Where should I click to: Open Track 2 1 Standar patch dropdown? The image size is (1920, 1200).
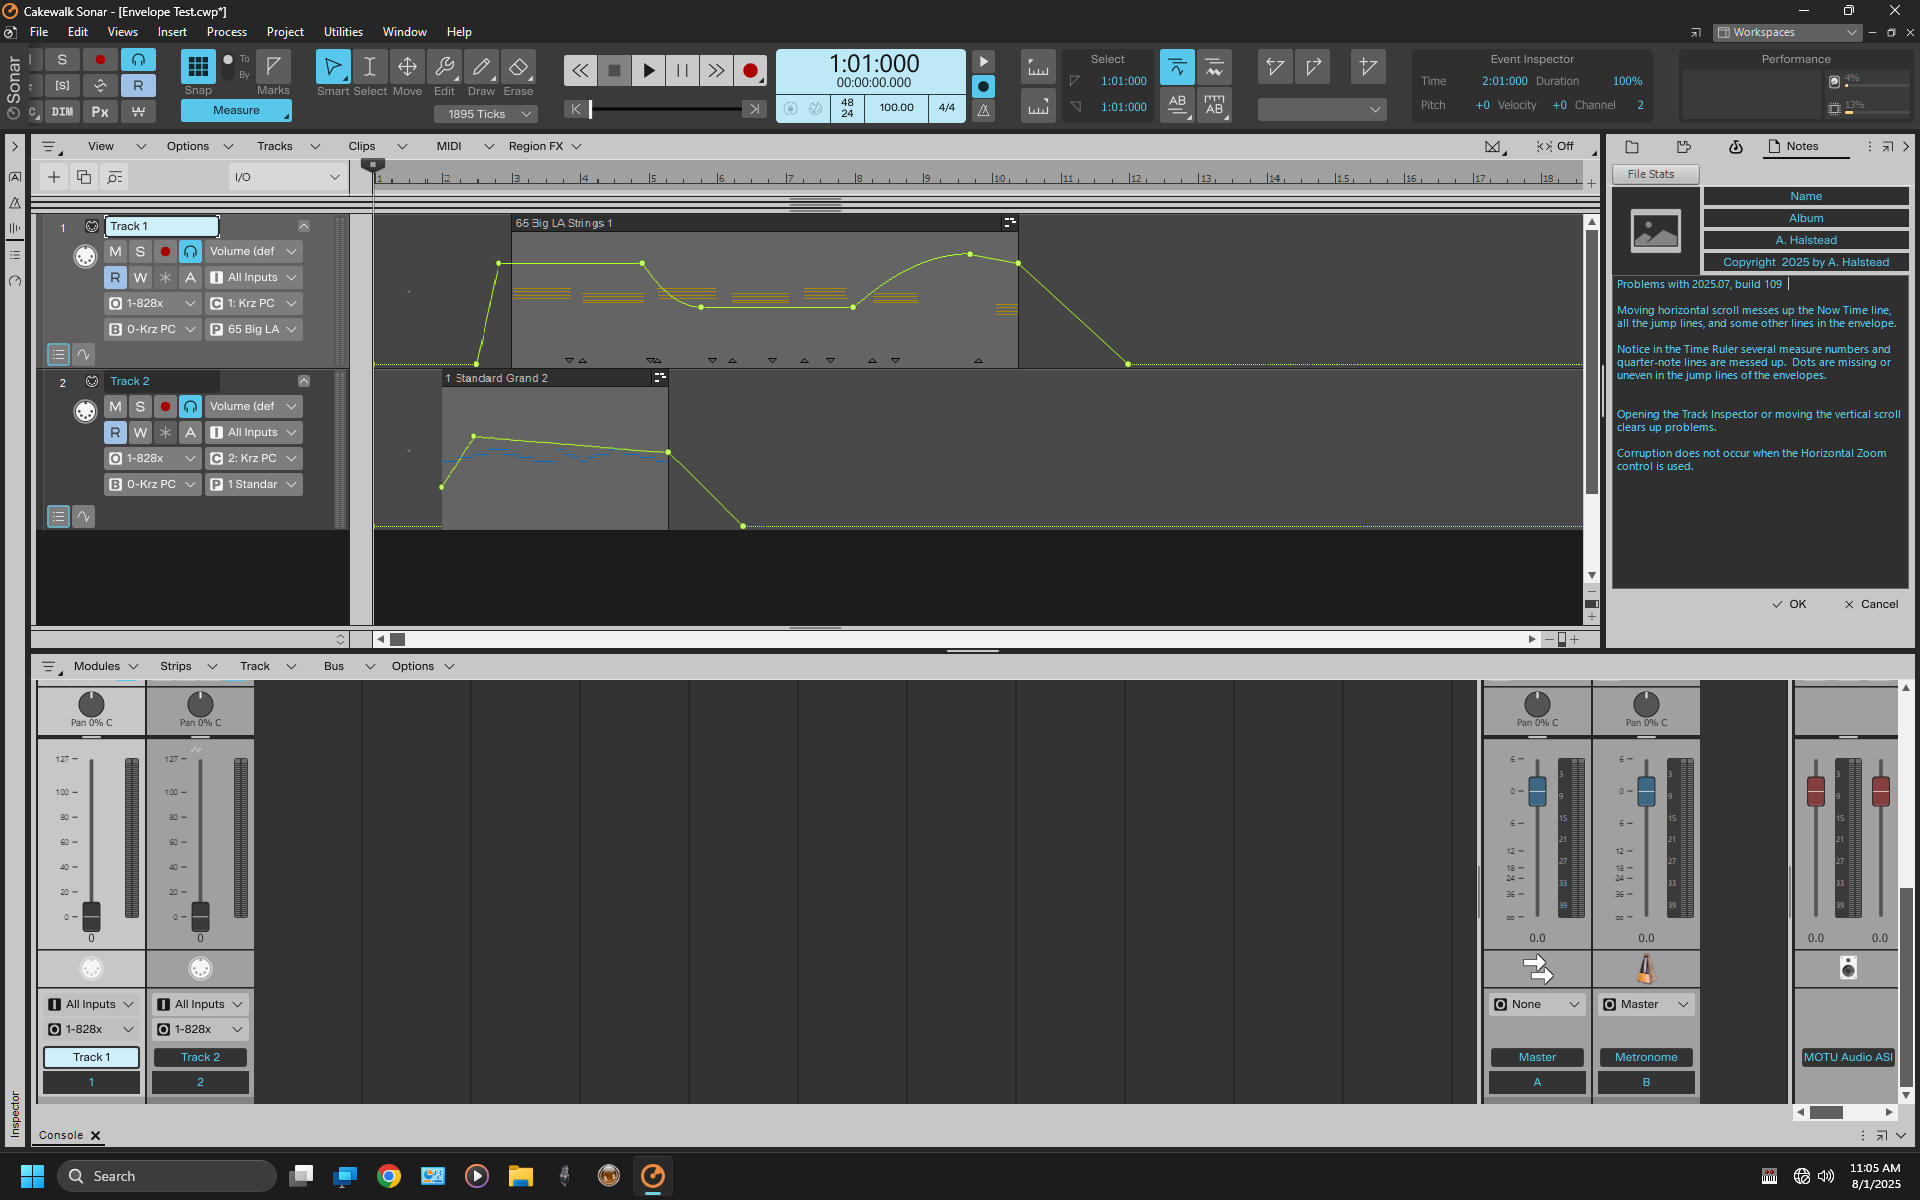tap(254, 484)
